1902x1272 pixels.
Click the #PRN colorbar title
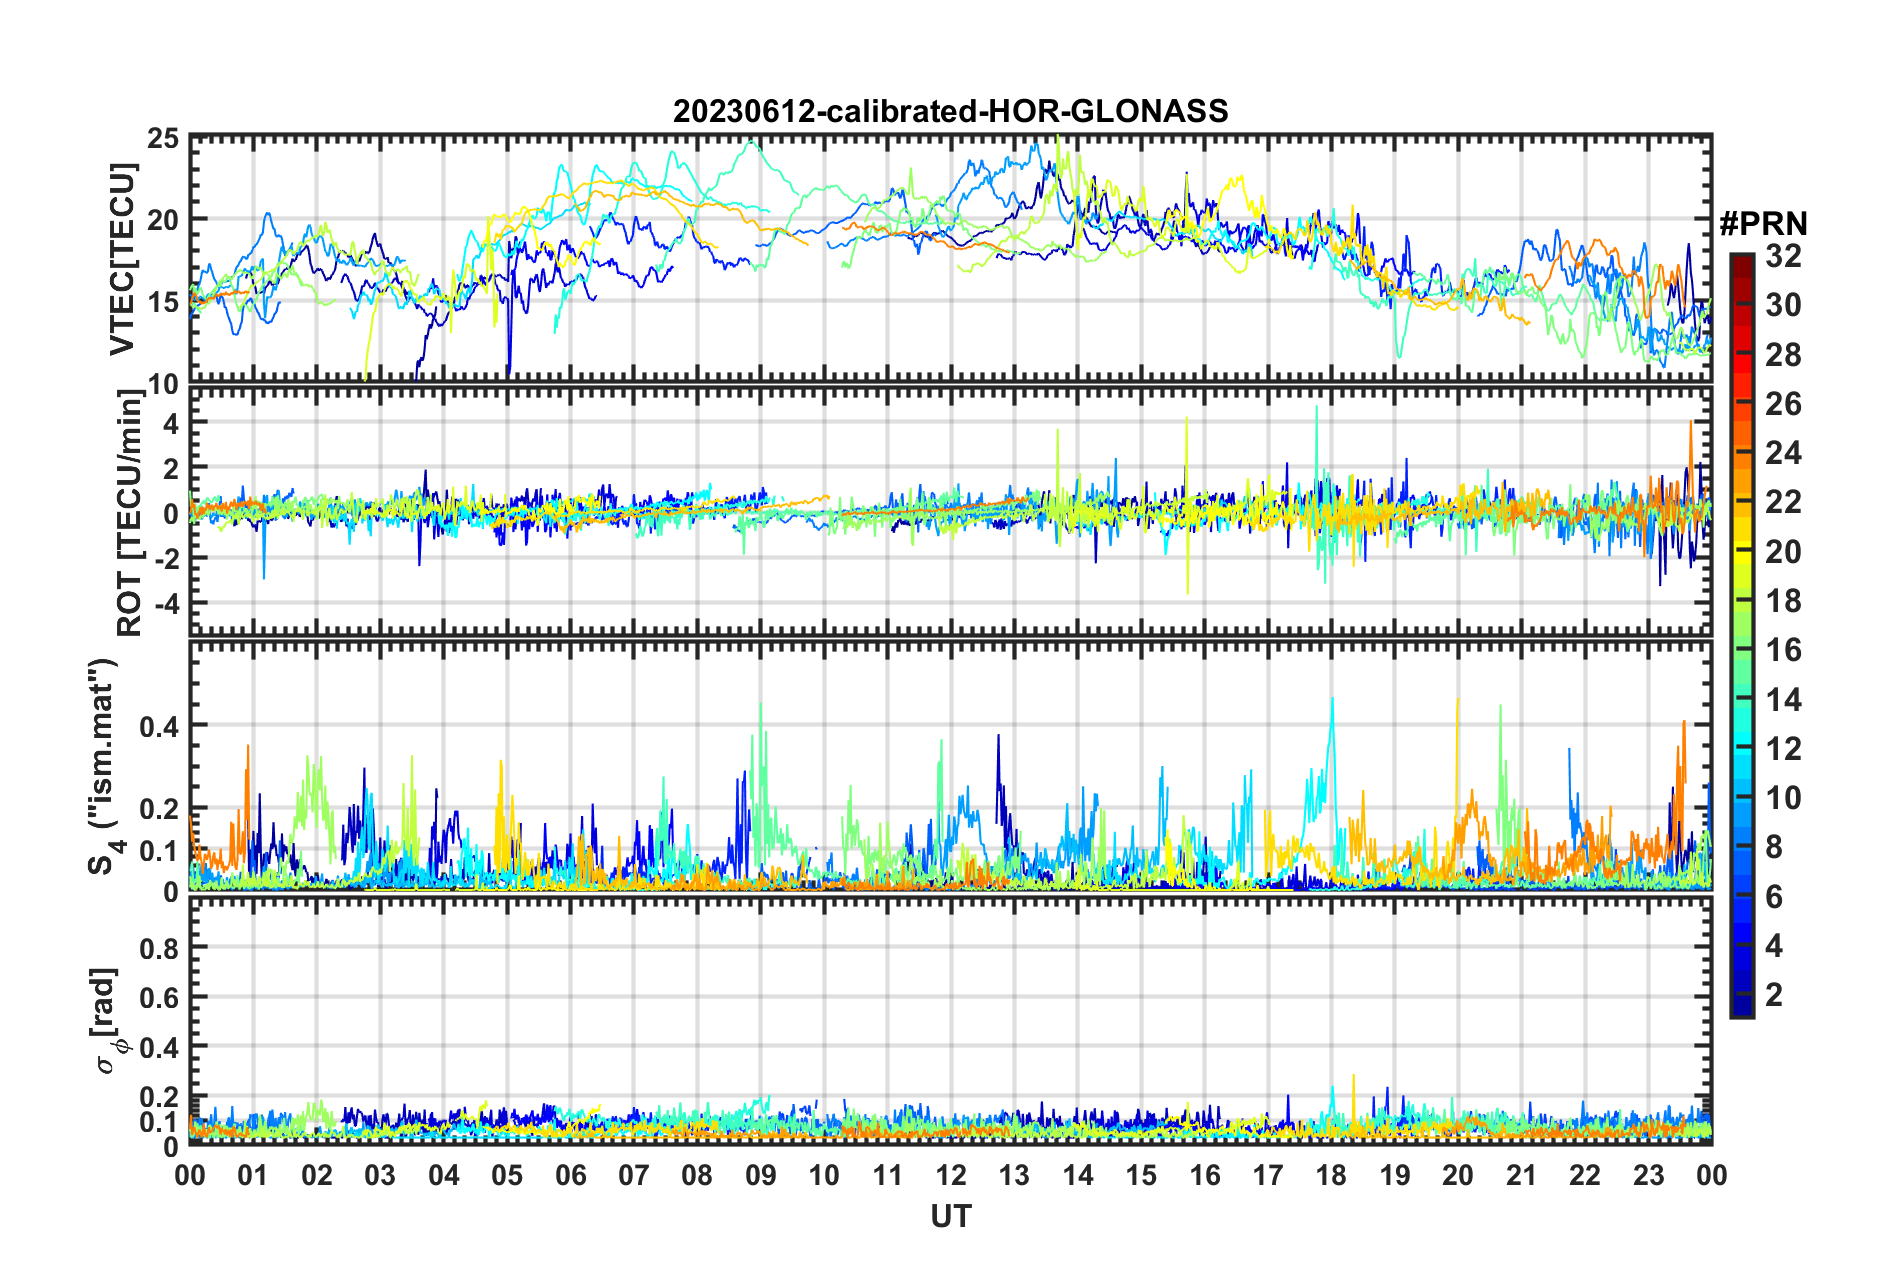(x=1762, y=224)
